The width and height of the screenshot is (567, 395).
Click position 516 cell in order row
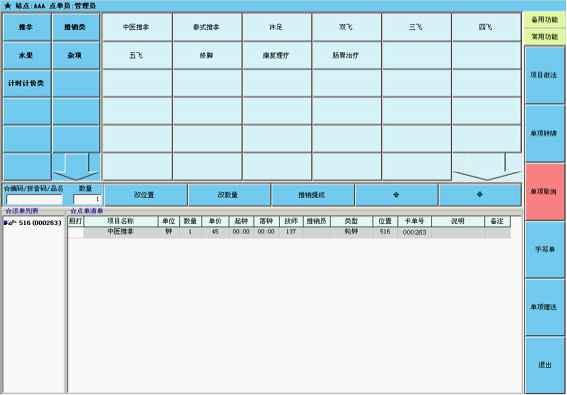pyautogui.click(x=385, y=232)
